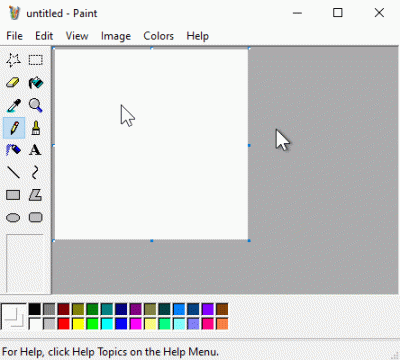400x360 pixels.
Task: Select the dark purple swatch
Action: tap(136, 309)
